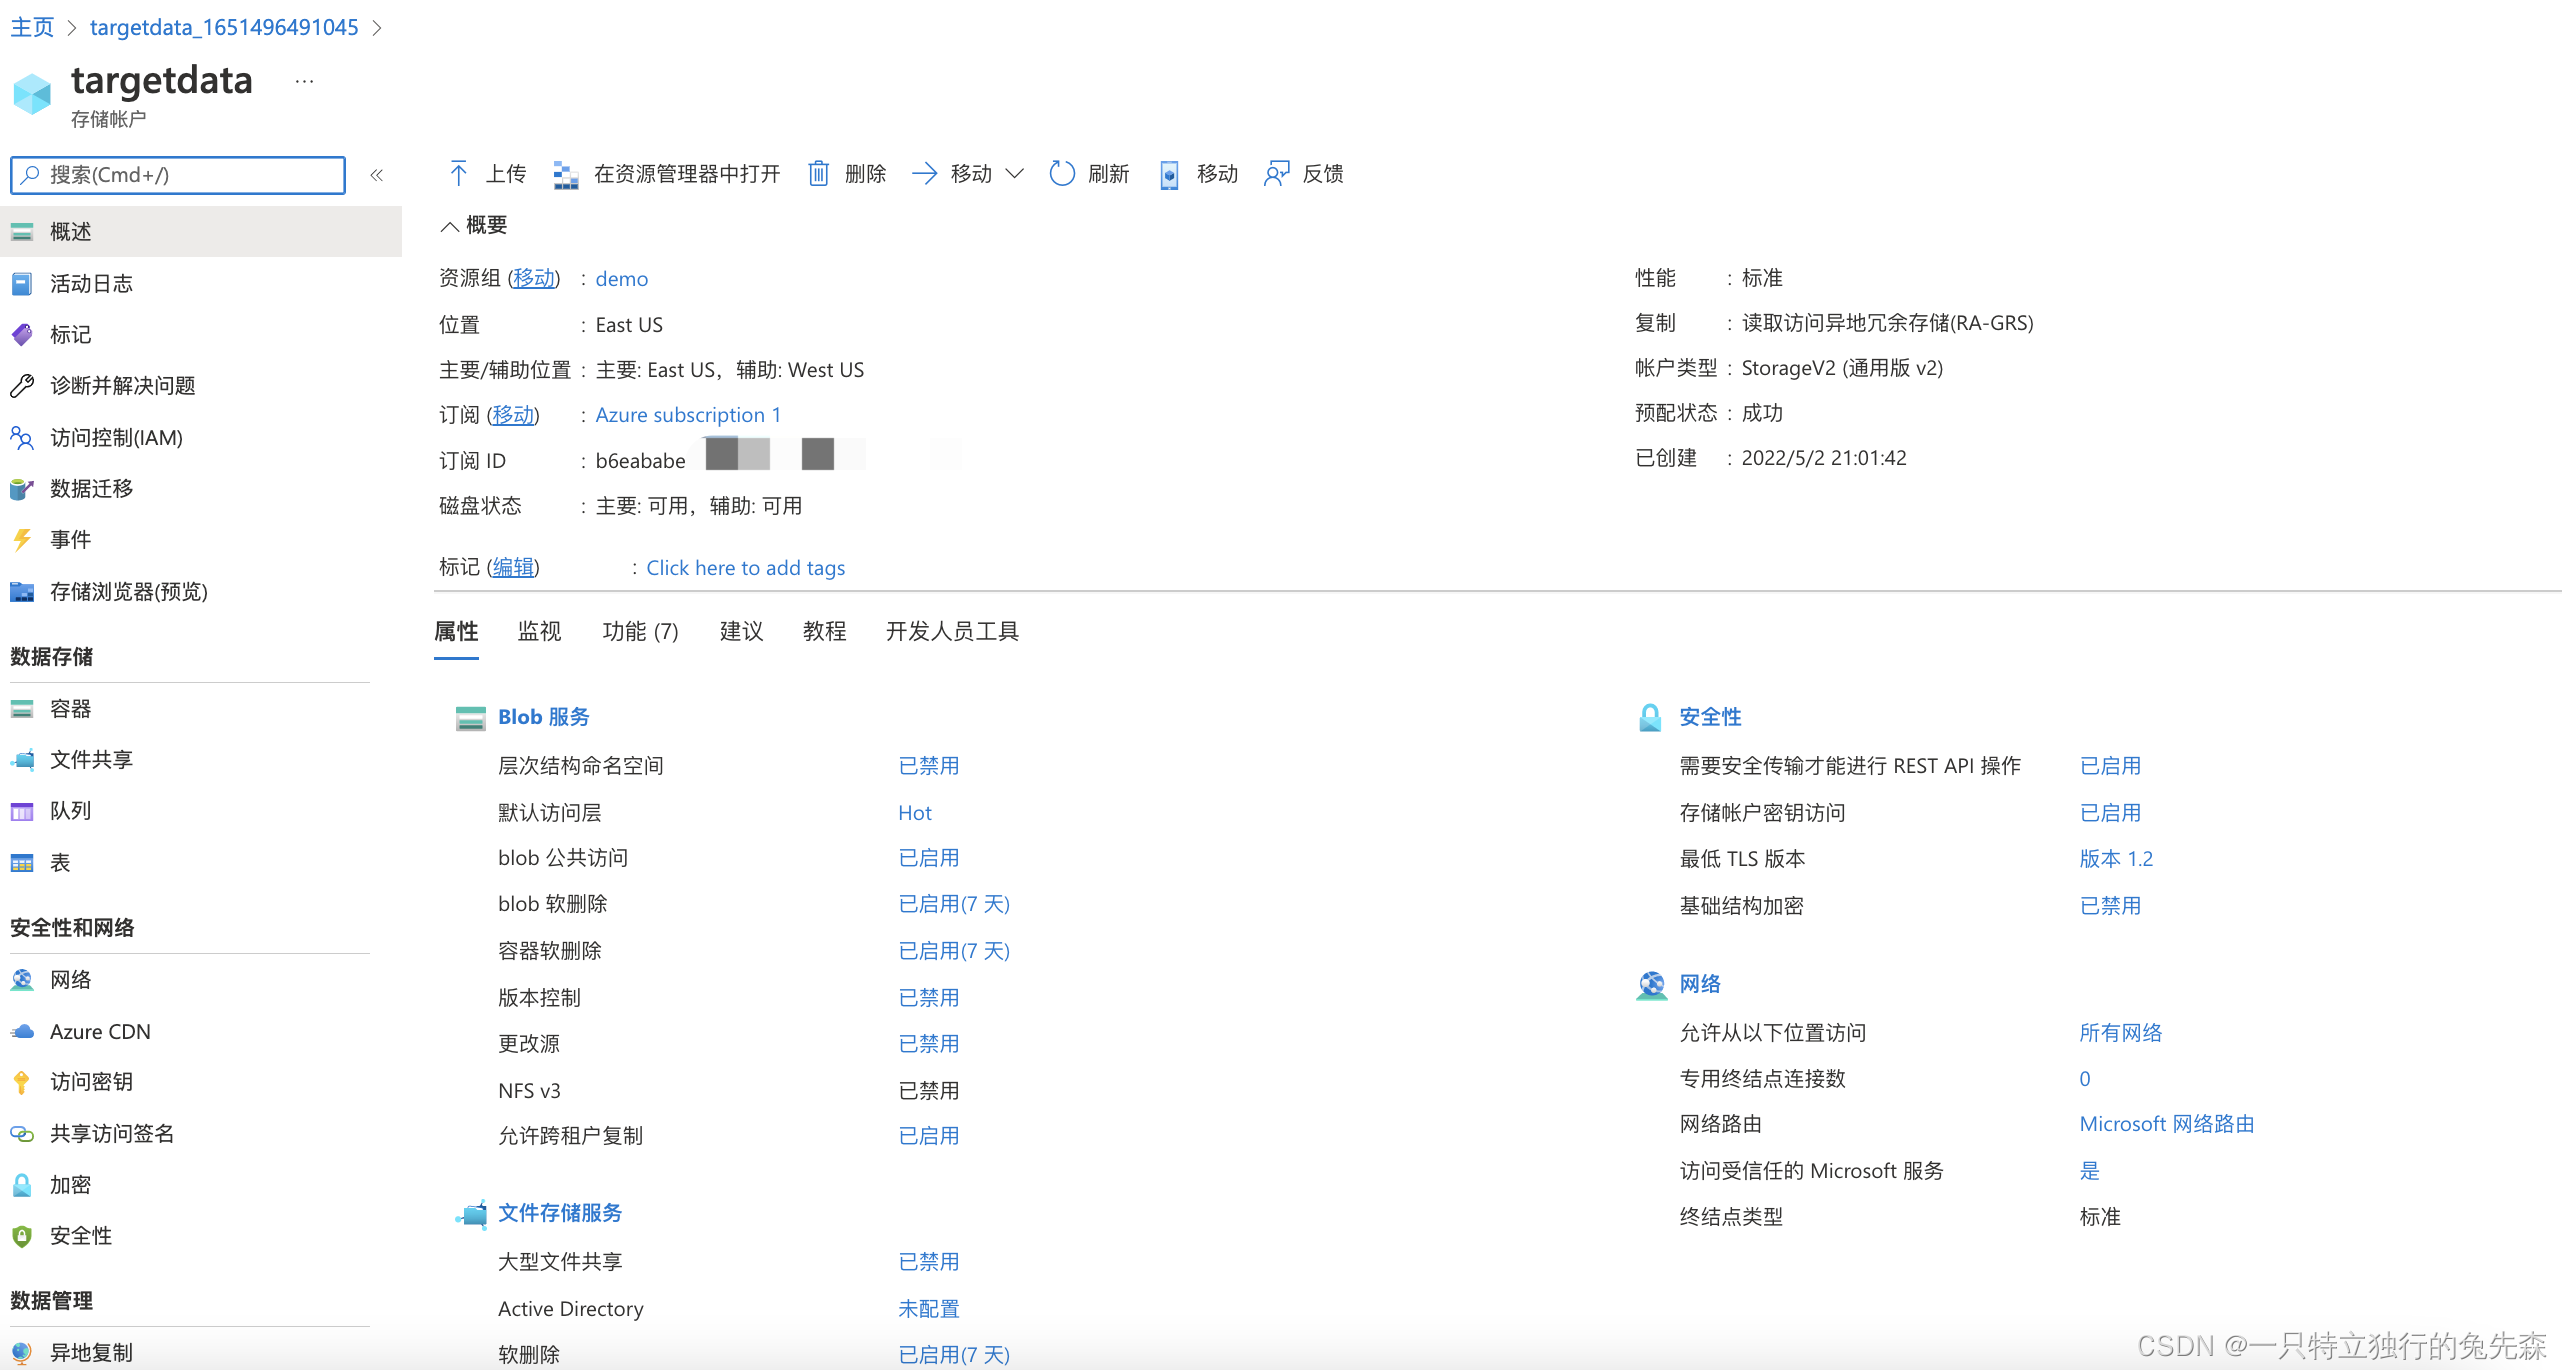Click 已禁用 for 基础结构加密
The image size is (2562, 1370).
coord(2110,906)
